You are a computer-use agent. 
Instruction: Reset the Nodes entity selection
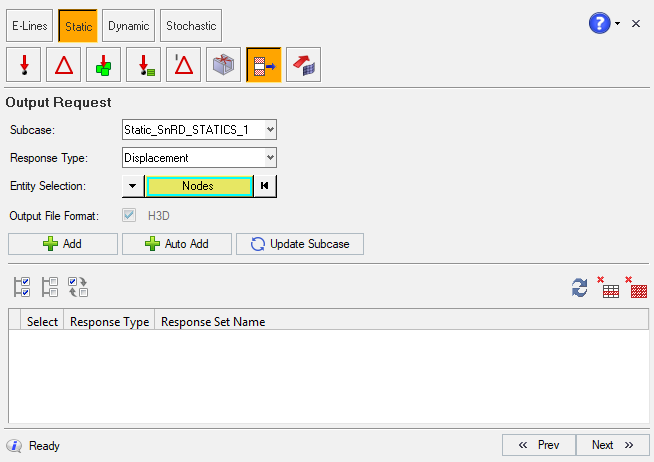click(x=264, y=186)
